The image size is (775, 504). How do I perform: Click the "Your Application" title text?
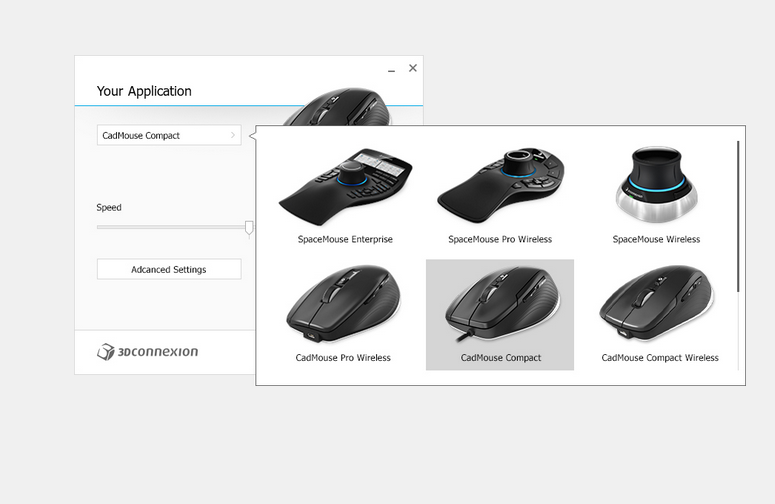pyautogui.click(x=144, y=91)
